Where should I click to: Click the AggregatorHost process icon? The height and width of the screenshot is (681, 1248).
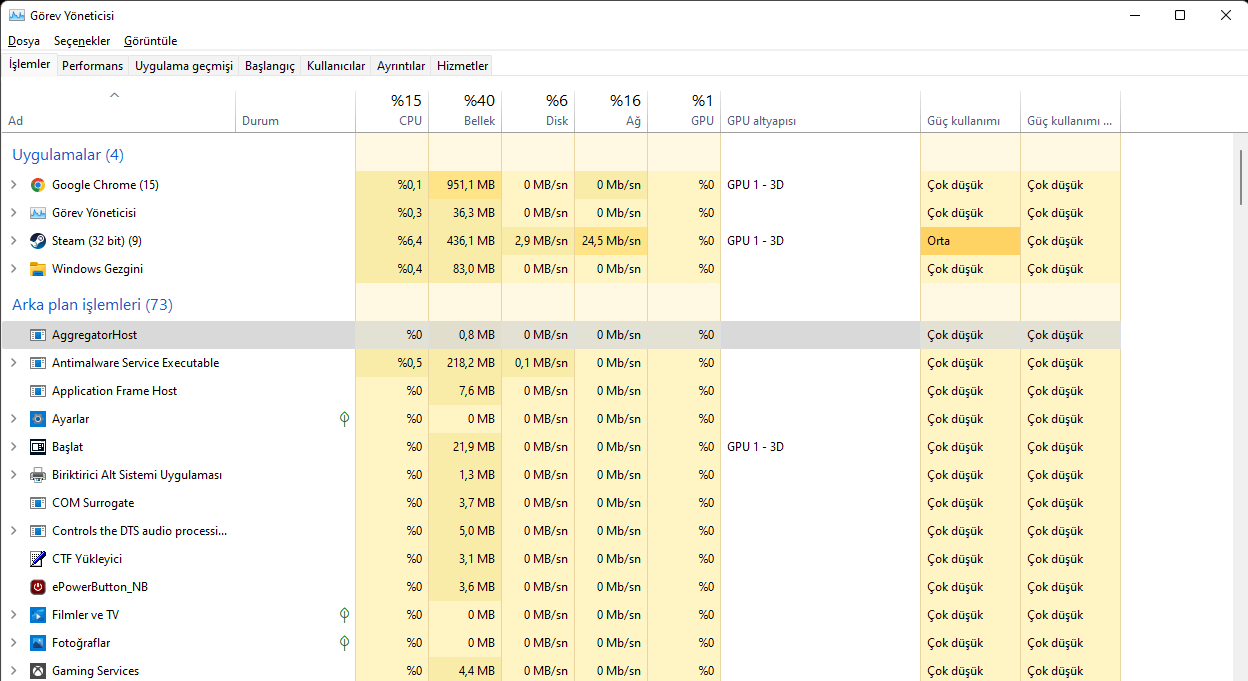click(38, 335)
